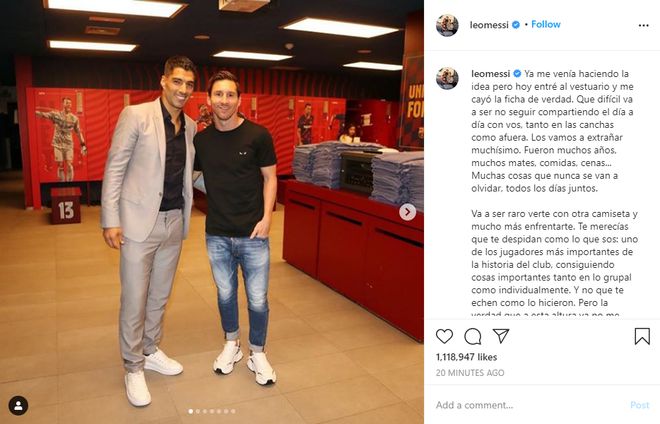Open the three-dot more options menu

[x=643, y=26]
